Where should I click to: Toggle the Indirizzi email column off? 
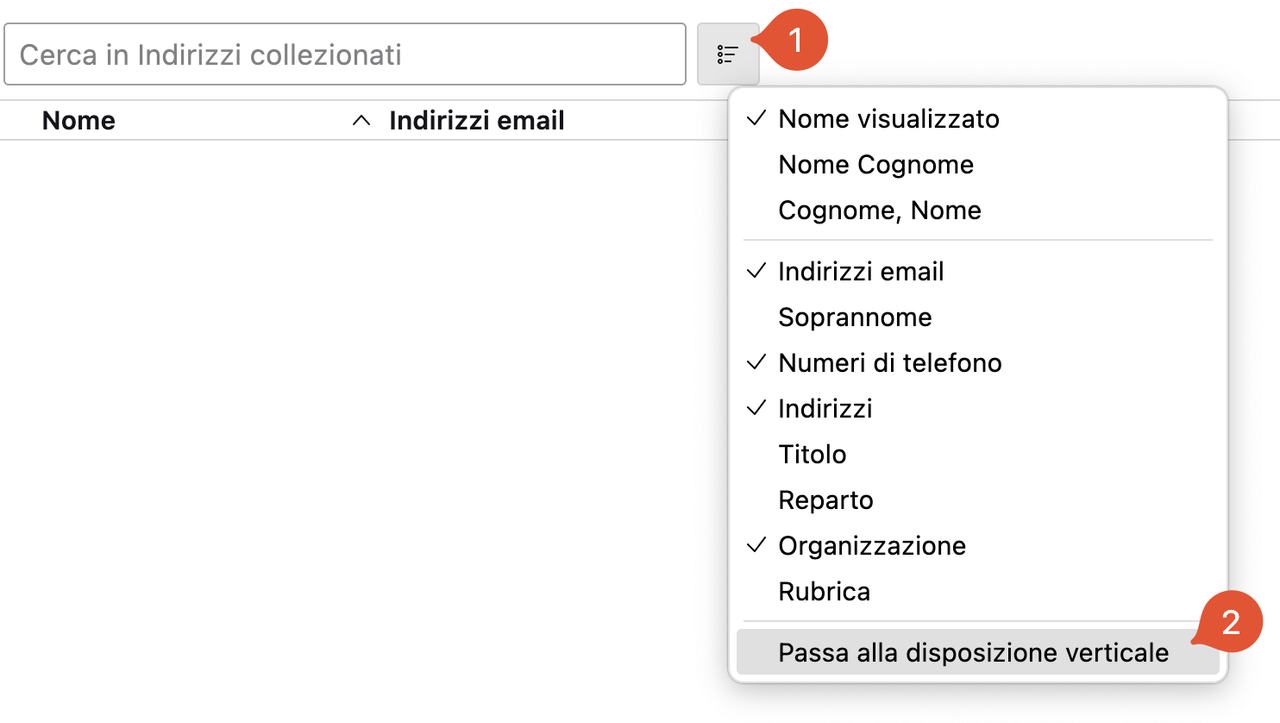[978, 272]
